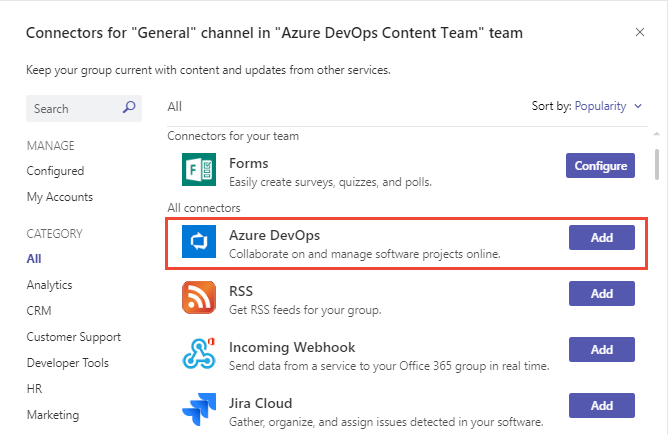Add the Azure DevOps connector
This screenshot has height=435, width=669.
tap(602, 238)
